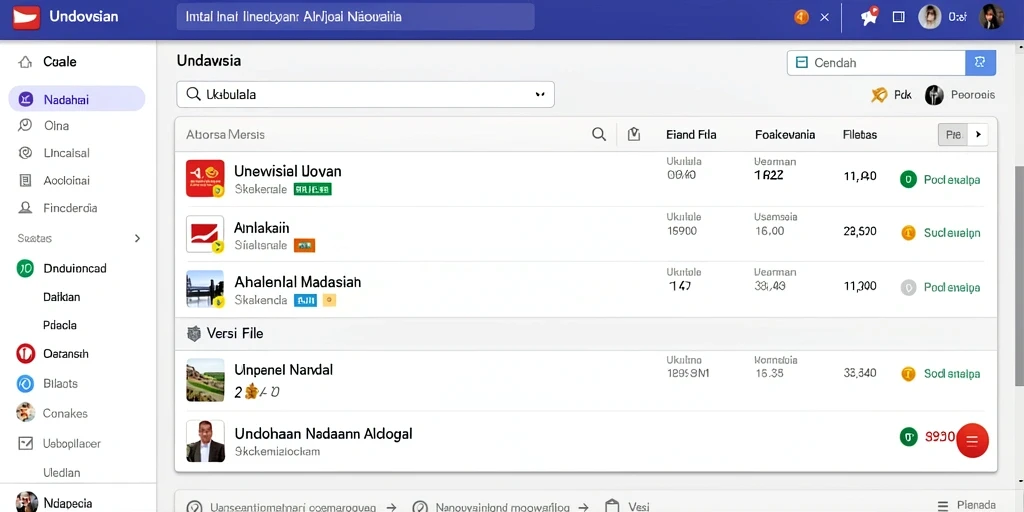Click the starred chat bubble icon

[x=869, y=17]
